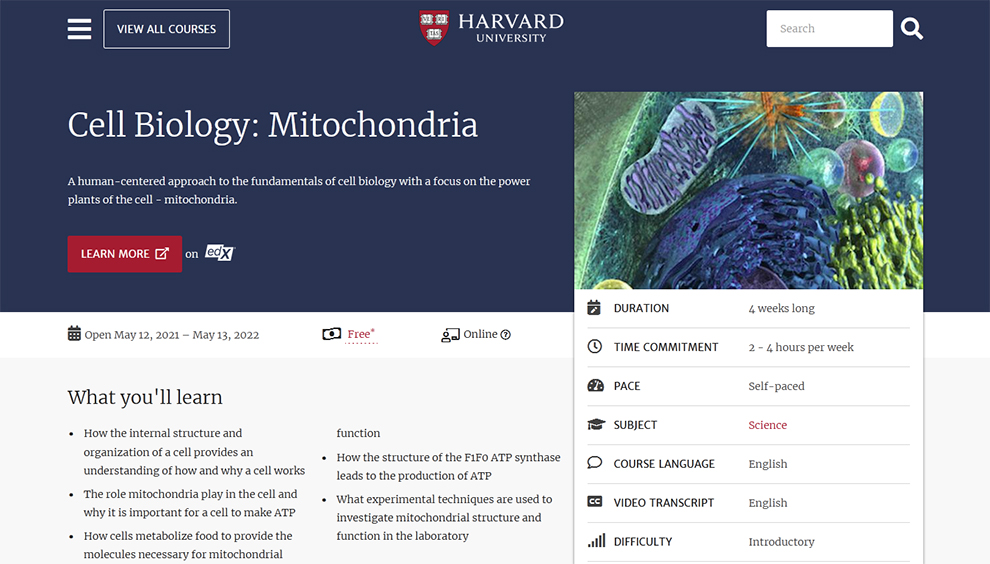Image resolution: width=990 pixels, height=564 pixels.
Task: Click bullet about role mitochondria play
Action: click(190, 503)
